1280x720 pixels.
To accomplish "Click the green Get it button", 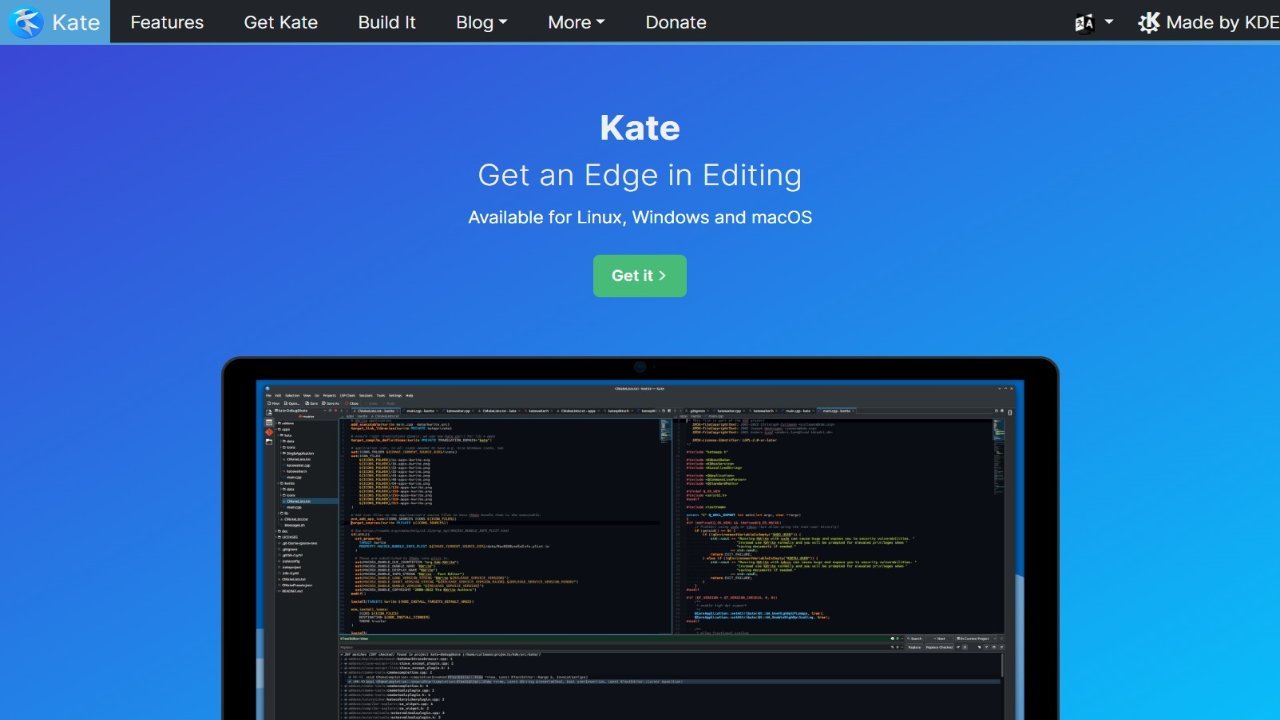I will pyautogui.click(x=640, y=276).
